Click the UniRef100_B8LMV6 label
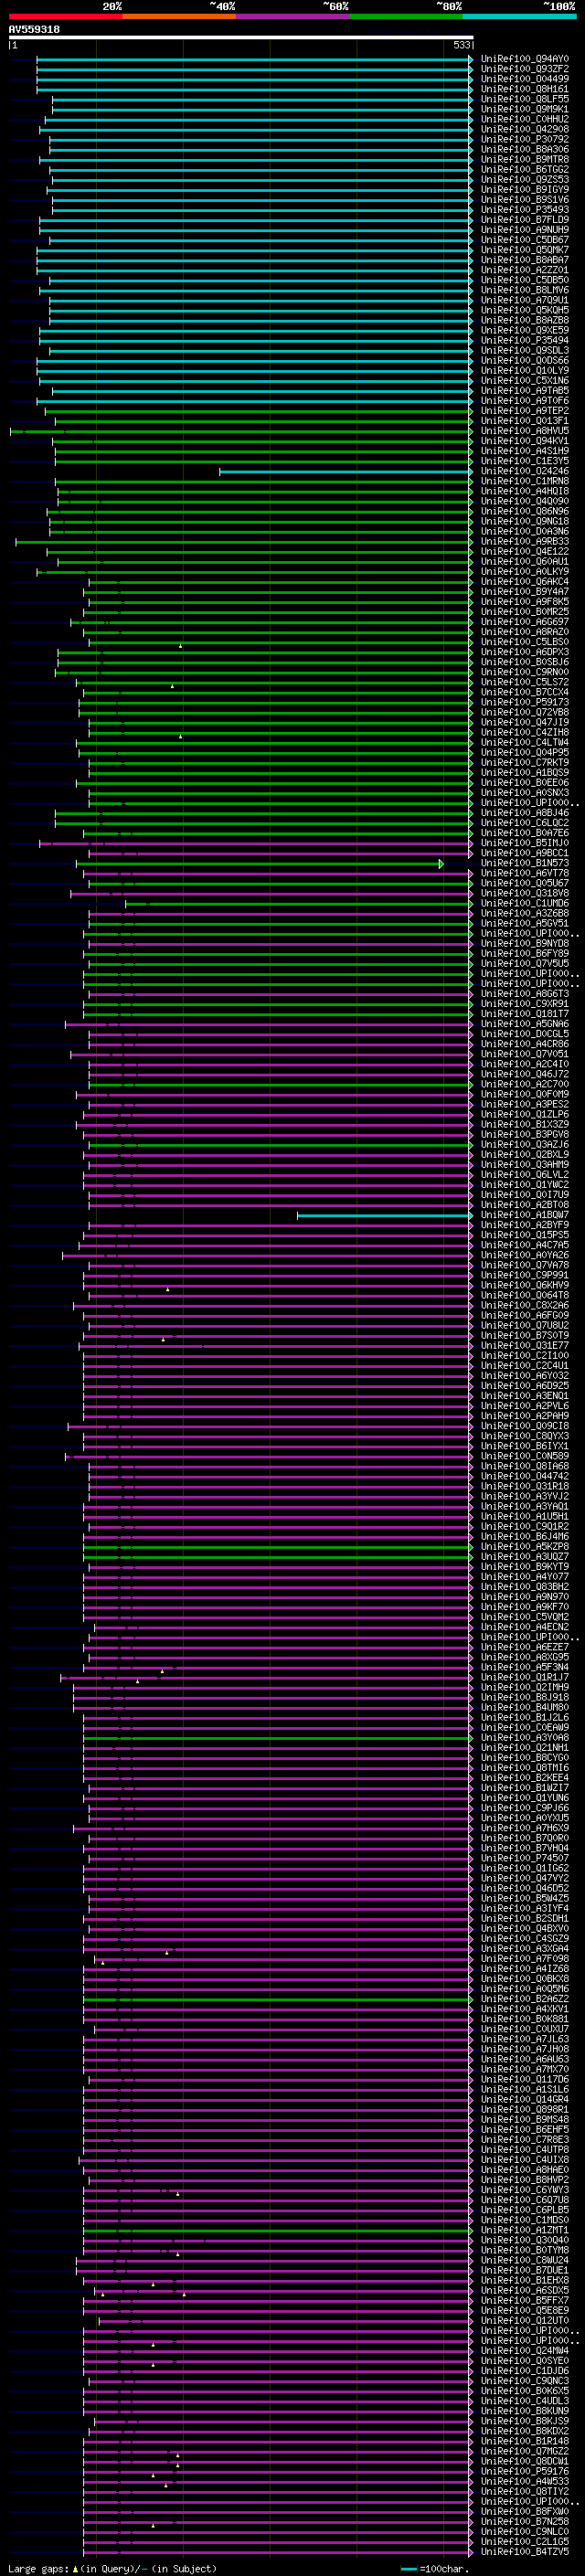585x2576 pixels. (x=525, y=290)
